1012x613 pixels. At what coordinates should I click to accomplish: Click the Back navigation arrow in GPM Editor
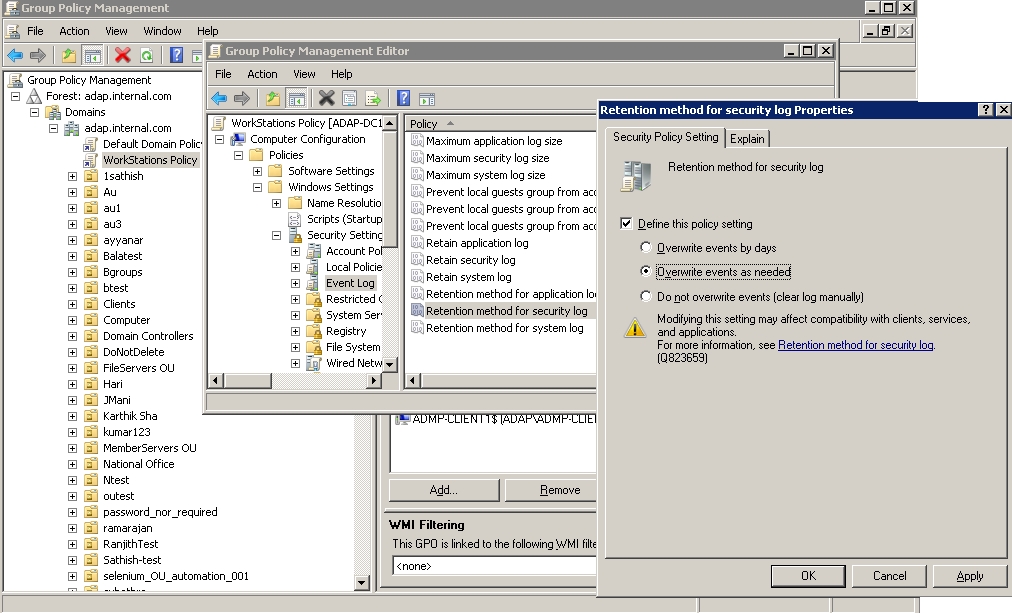click(220, 97)
